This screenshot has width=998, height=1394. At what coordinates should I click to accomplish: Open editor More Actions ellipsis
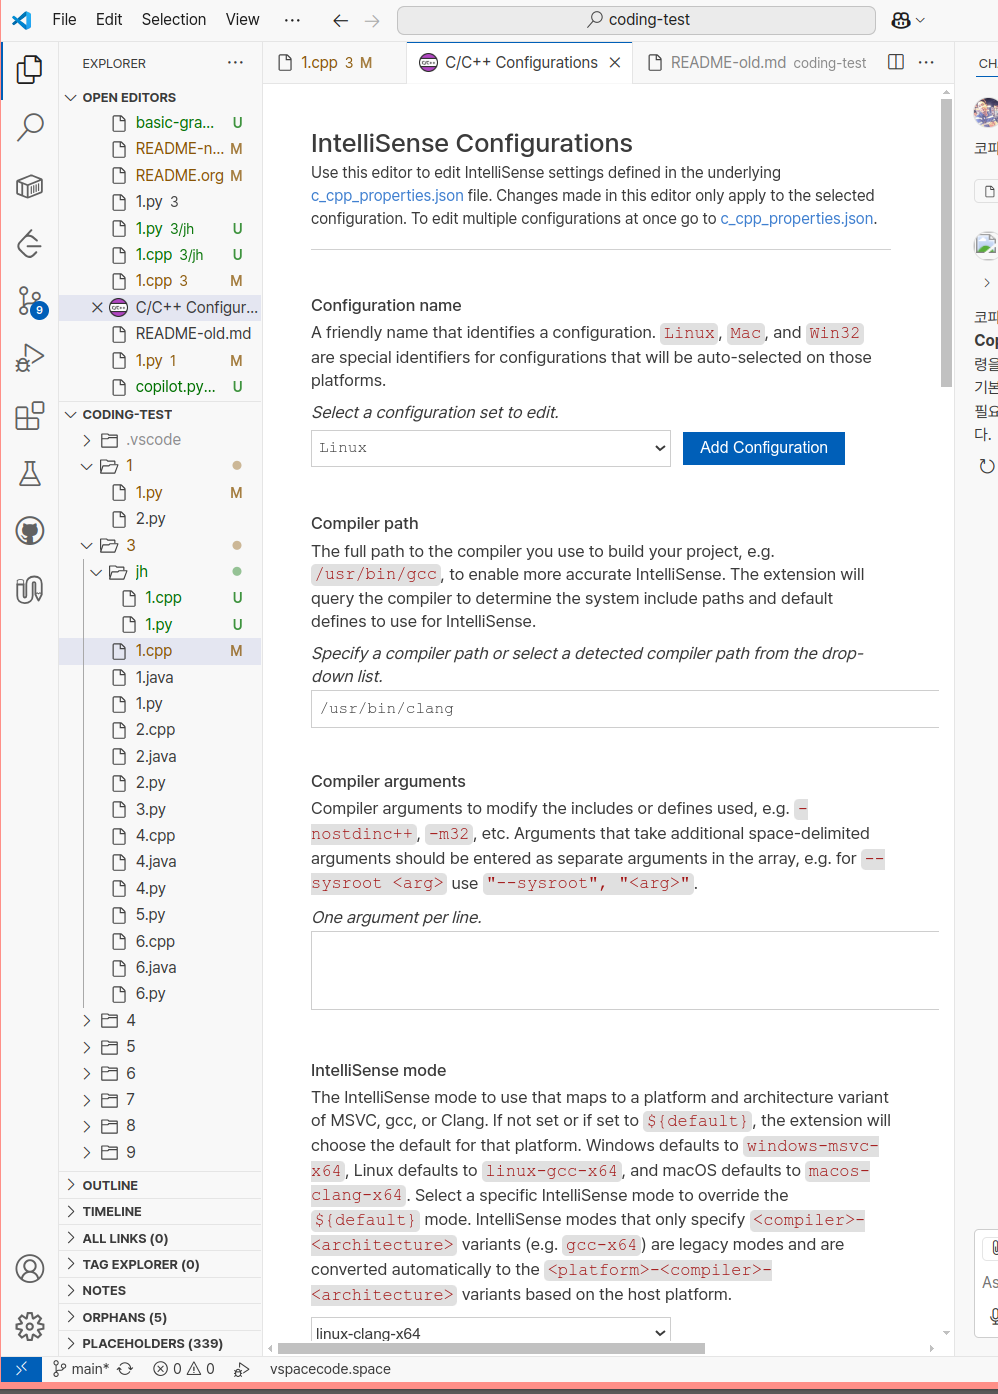click(x=927, y=62)
